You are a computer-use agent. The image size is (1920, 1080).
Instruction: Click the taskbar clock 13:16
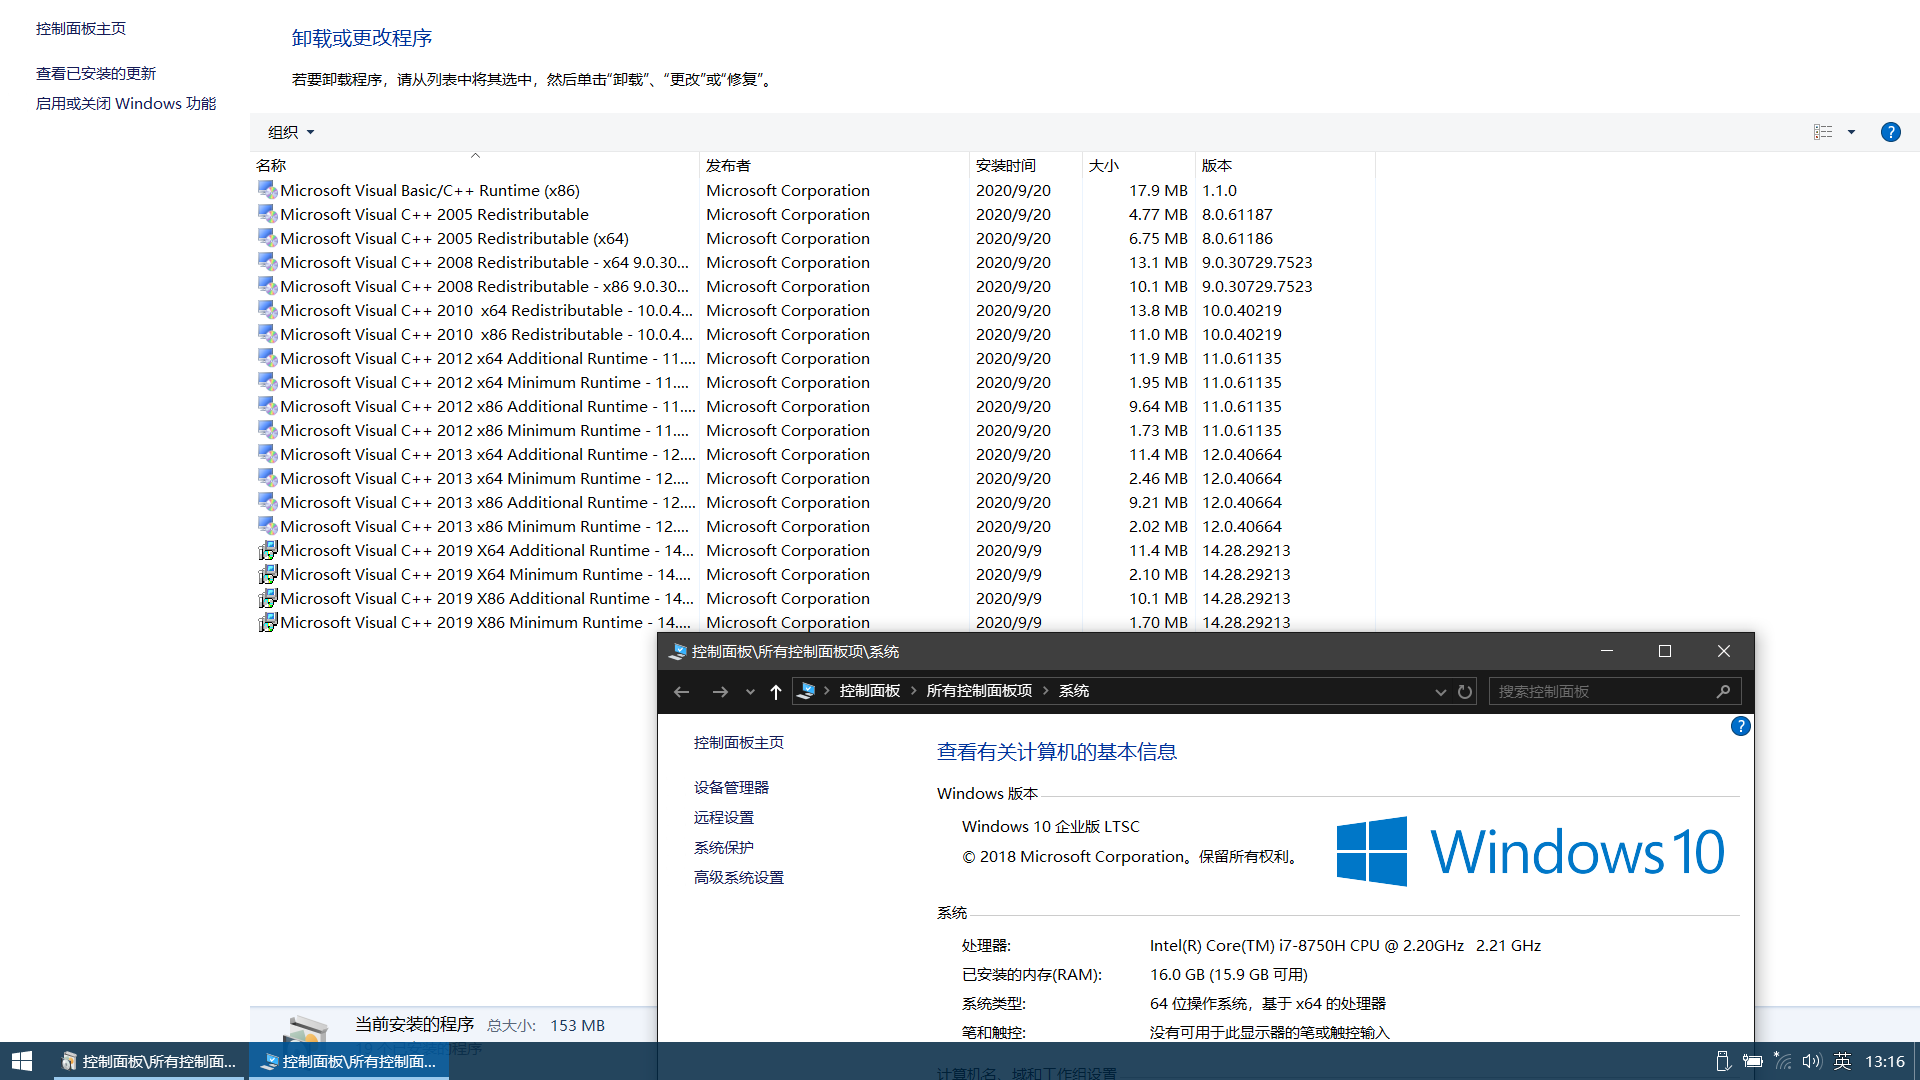point(1885,1061)
